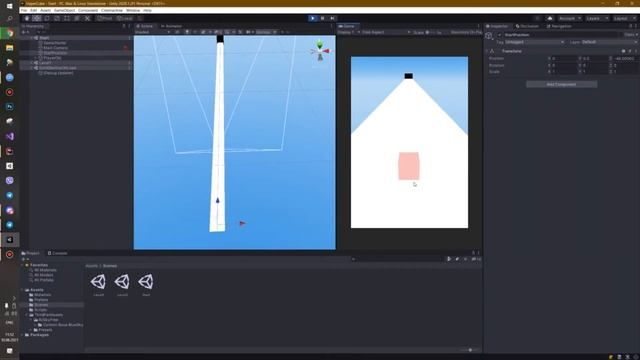640x360 pixels.
Task: Open the Display 1 dropdown in Game view
Action: [348, 32]
